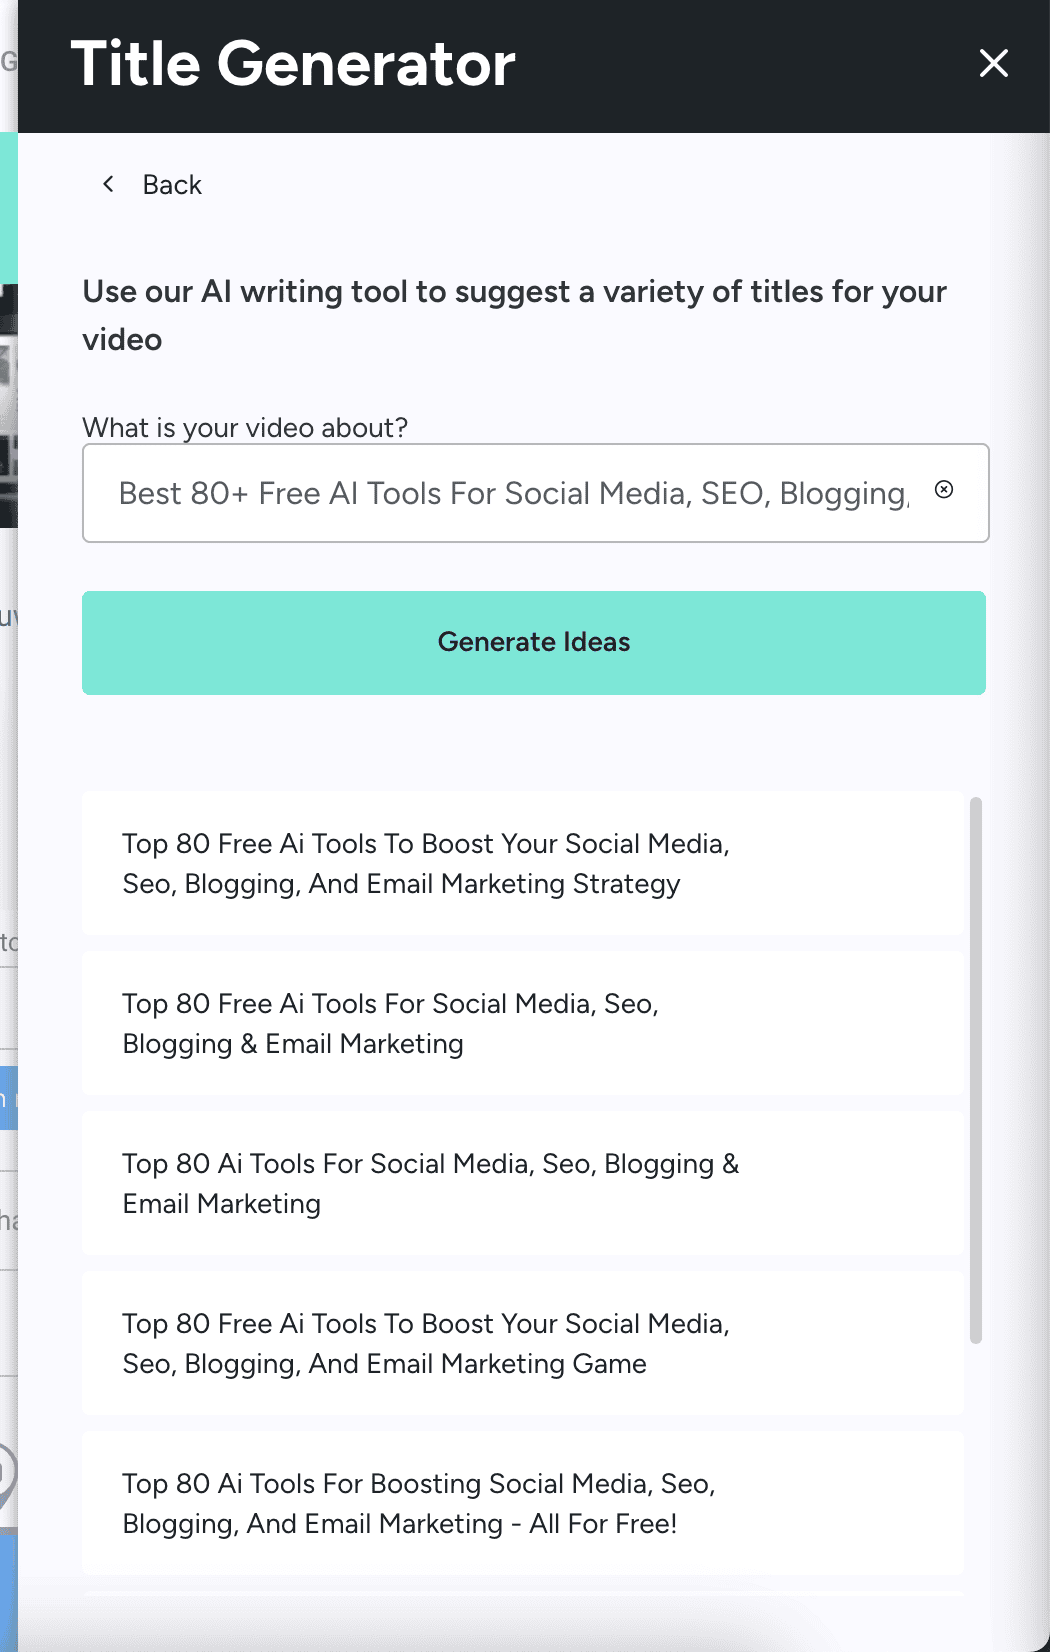The image size is (1050, 1652).
Task: Select the title ending in "Email Marketing Strategy"
Action: [x=522, y=863]
